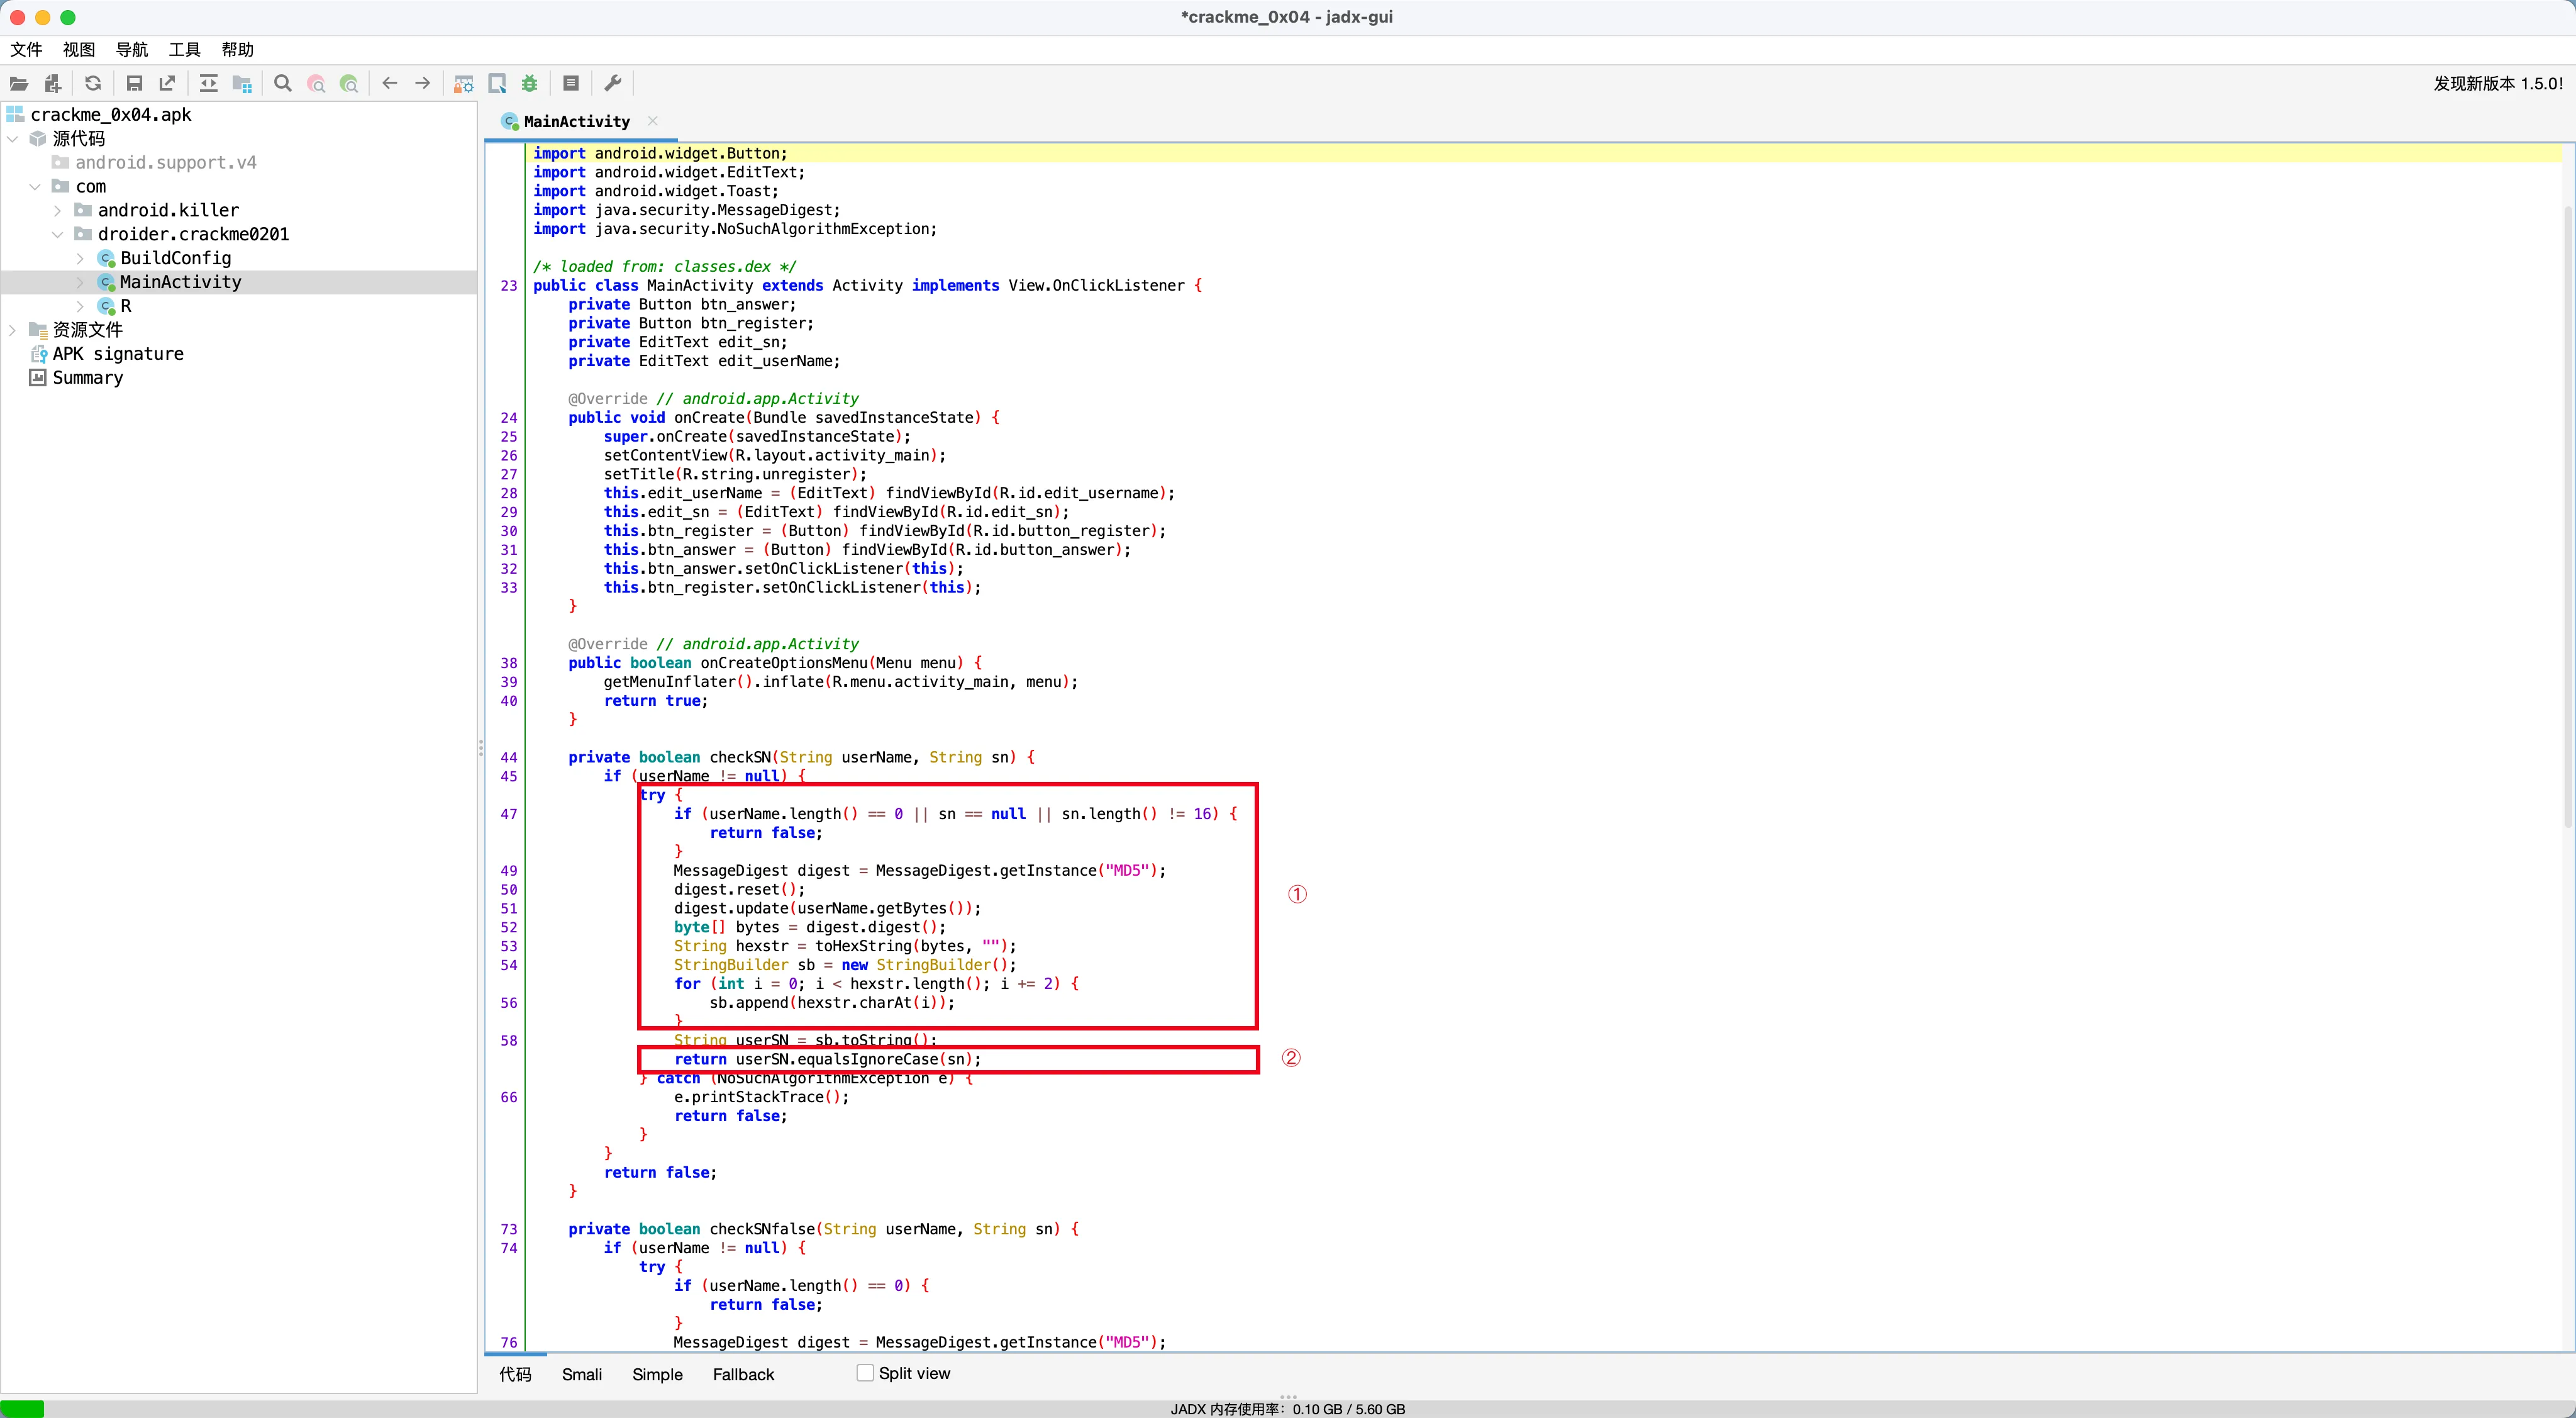Viewport: 2576px width, 1418px height.
Task: Enable the Split view checkbox
Action: click(x=865, y=1373)
